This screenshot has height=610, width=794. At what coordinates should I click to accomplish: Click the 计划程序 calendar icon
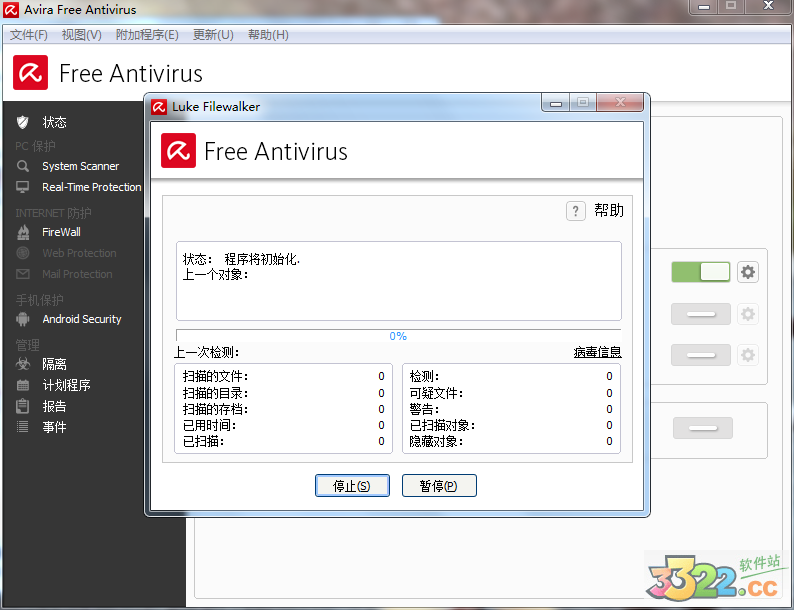point(22,385)
